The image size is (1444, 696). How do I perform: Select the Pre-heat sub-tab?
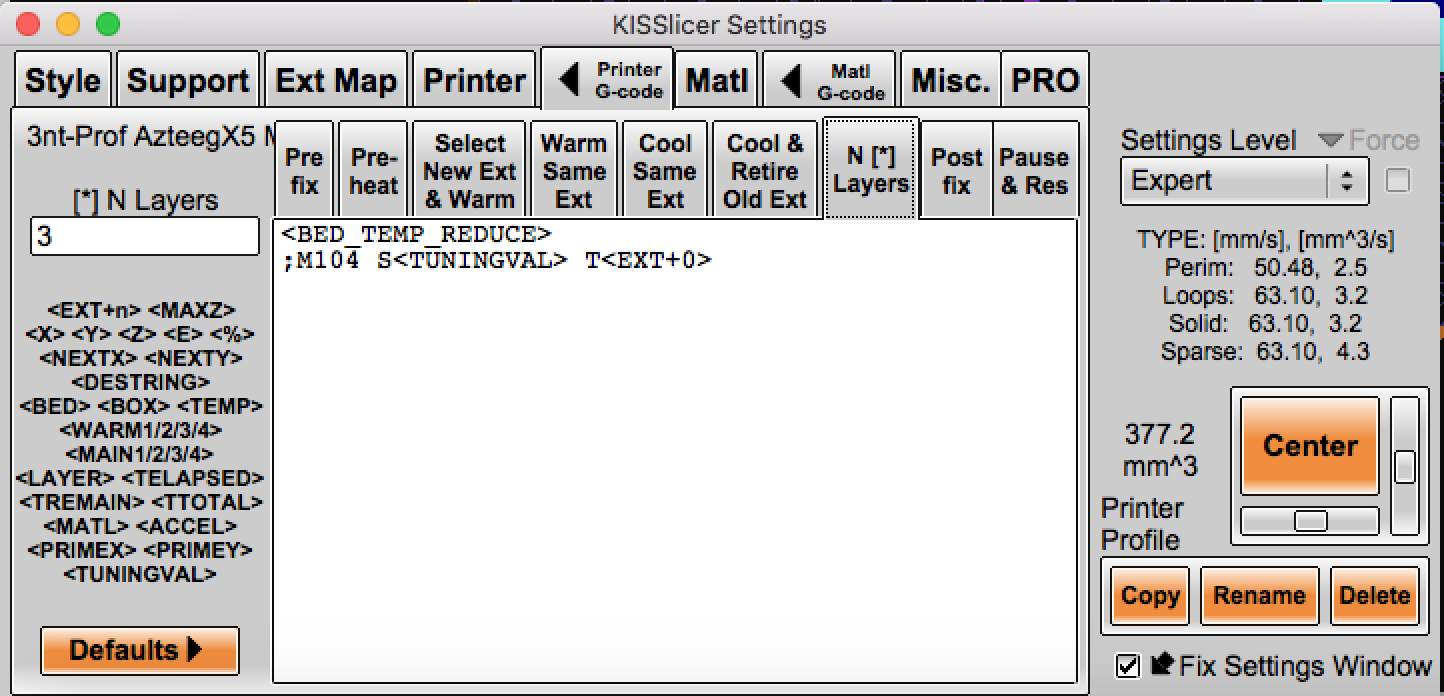tap(374, 170)
